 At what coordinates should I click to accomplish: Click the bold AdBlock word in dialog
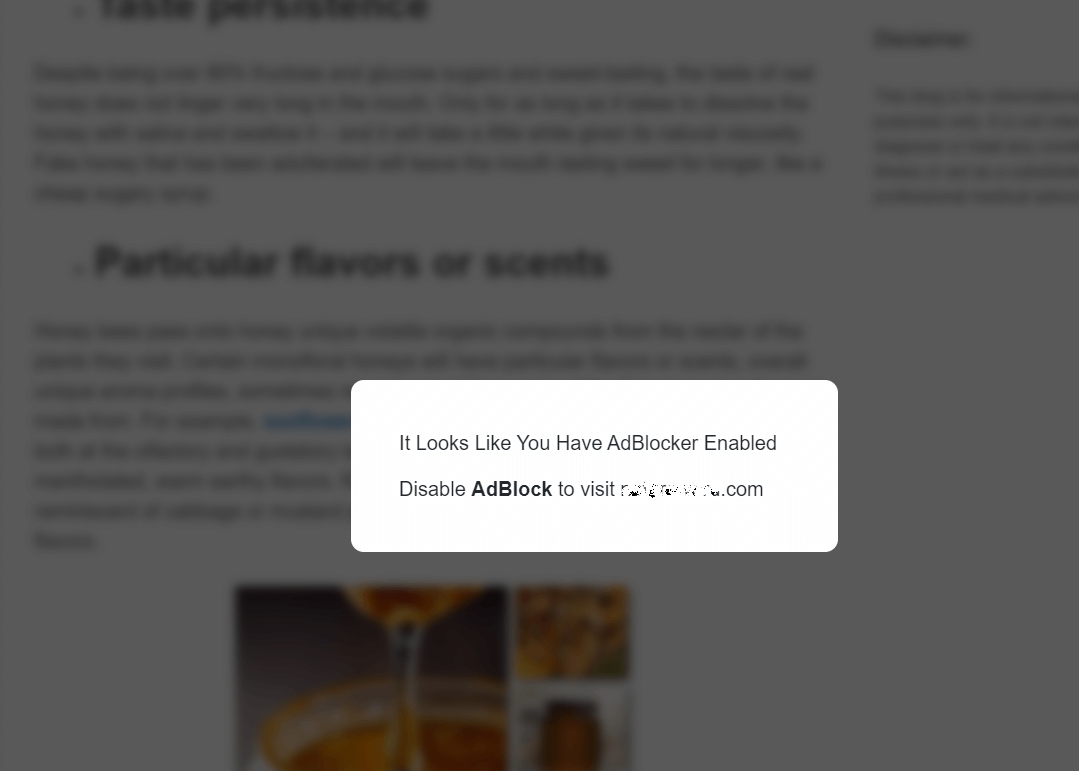511,489
